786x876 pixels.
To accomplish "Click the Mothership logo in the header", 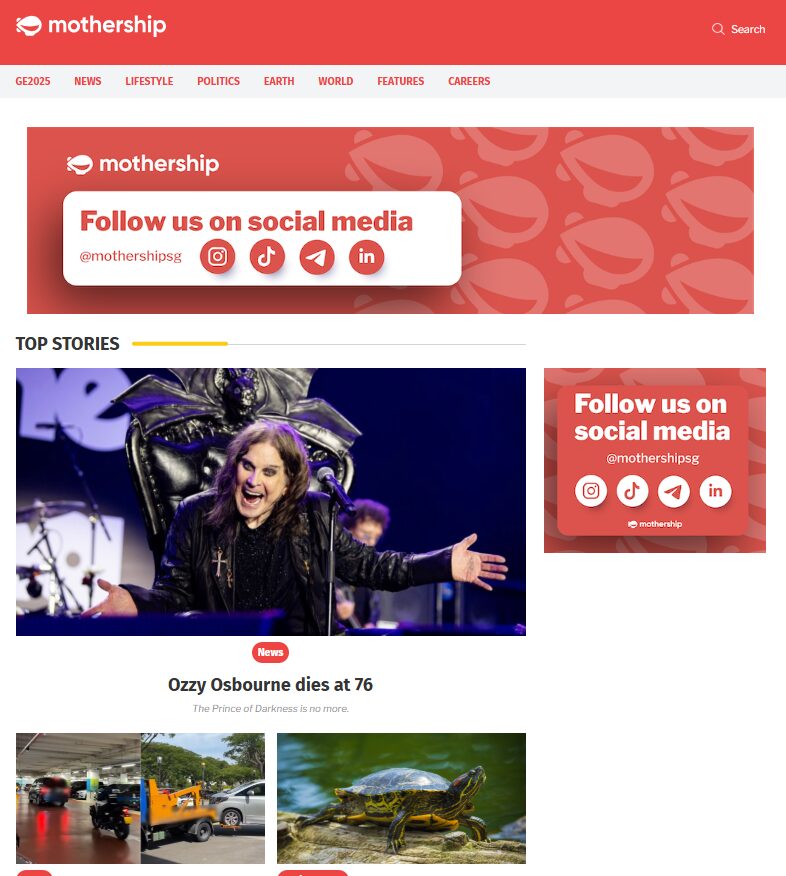I will (91, 26).
